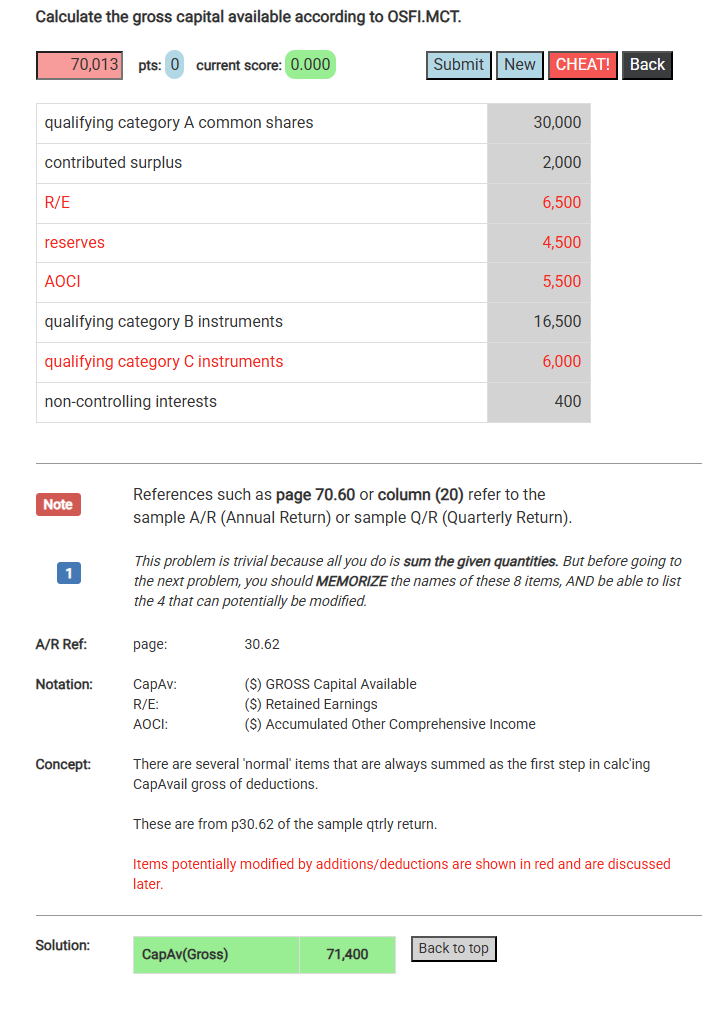Image resolution: width=702 pixels, height=1009 pixels.
Task: Click the red Note badge
Action: click(x=58, y=504)
